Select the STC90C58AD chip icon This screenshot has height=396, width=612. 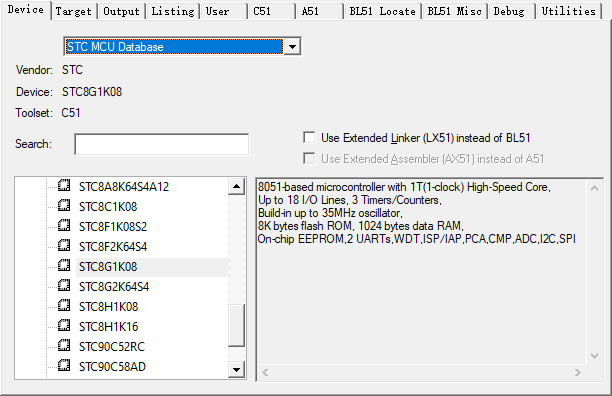(x=64, y=366)
